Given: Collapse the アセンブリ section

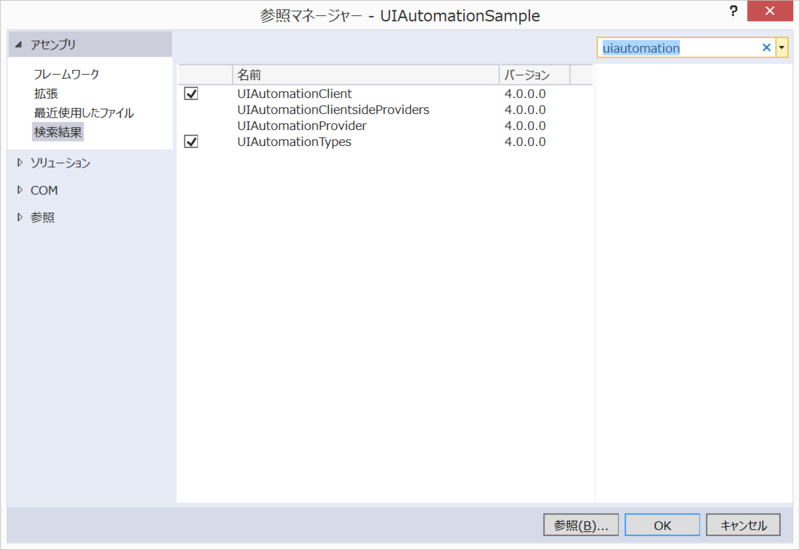Looking at the screenshot, I should click(x=19, y=45).
